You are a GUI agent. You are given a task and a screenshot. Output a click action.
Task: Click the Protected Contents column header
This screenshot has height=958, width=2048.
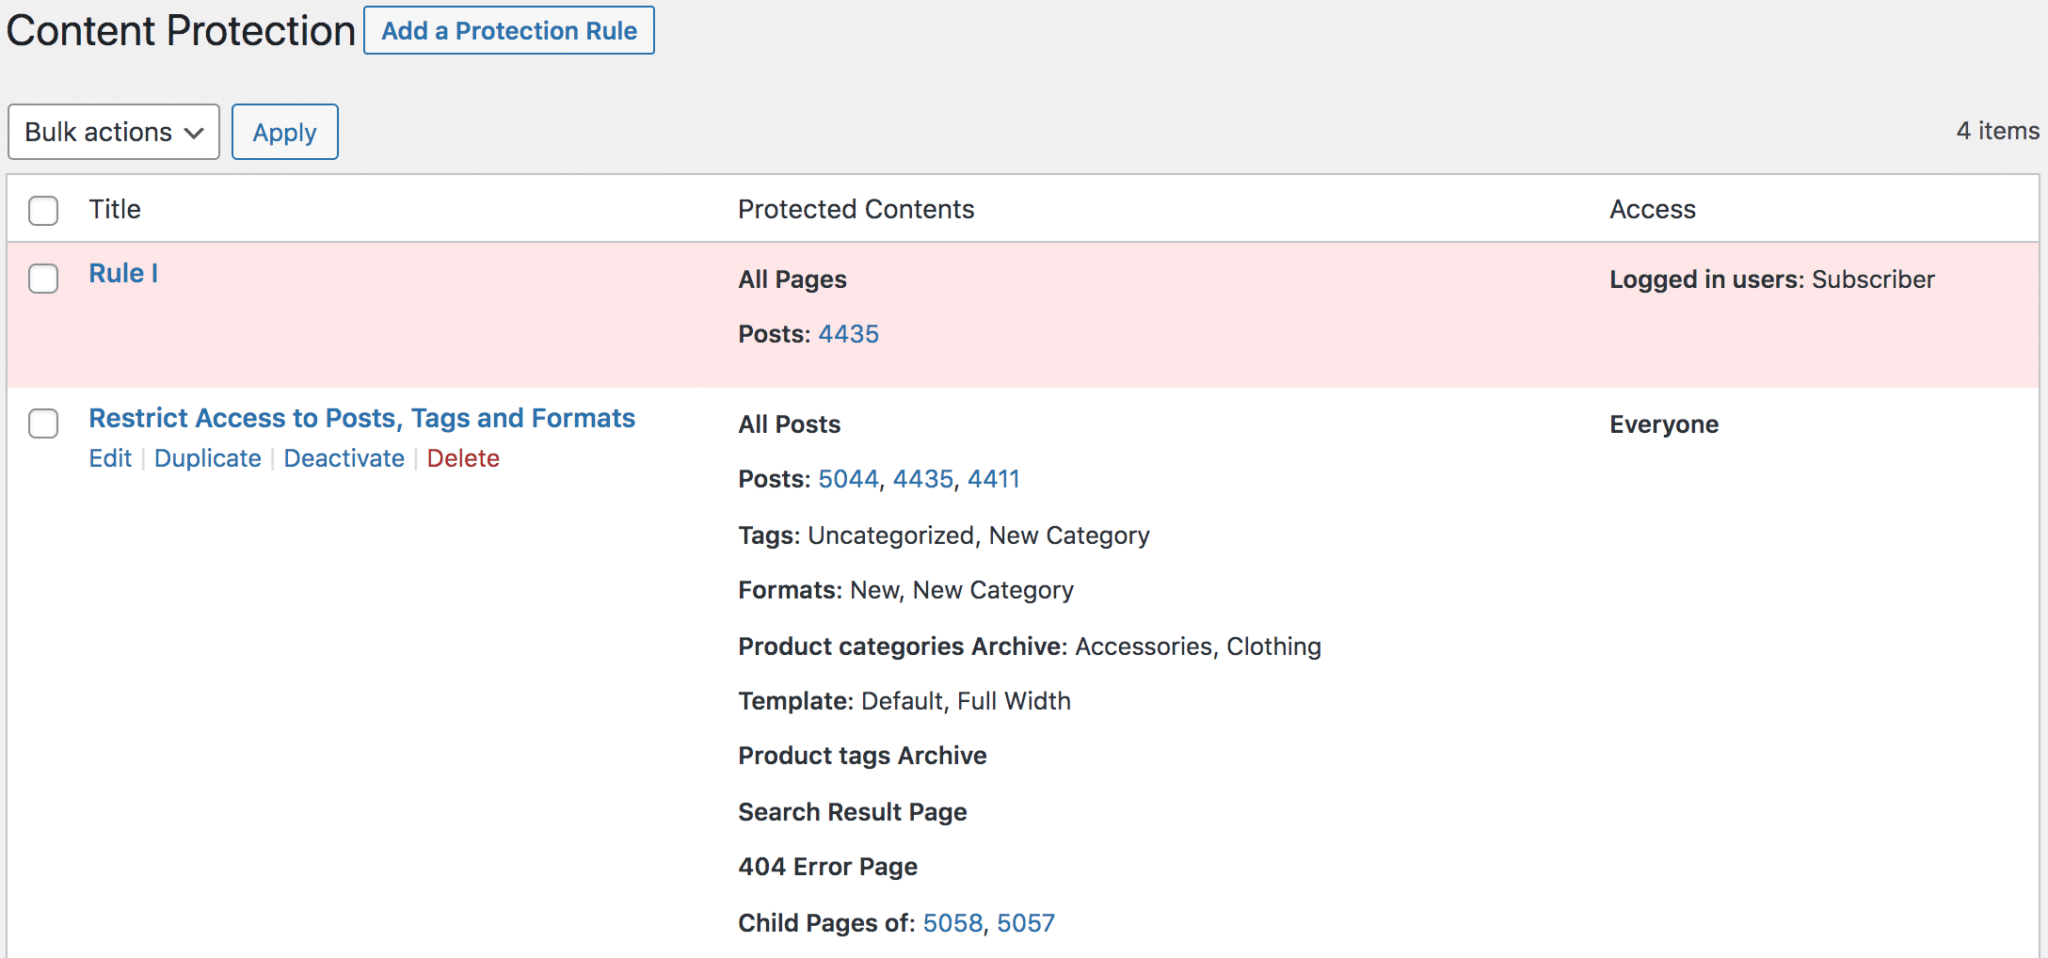tap(856, 209)
